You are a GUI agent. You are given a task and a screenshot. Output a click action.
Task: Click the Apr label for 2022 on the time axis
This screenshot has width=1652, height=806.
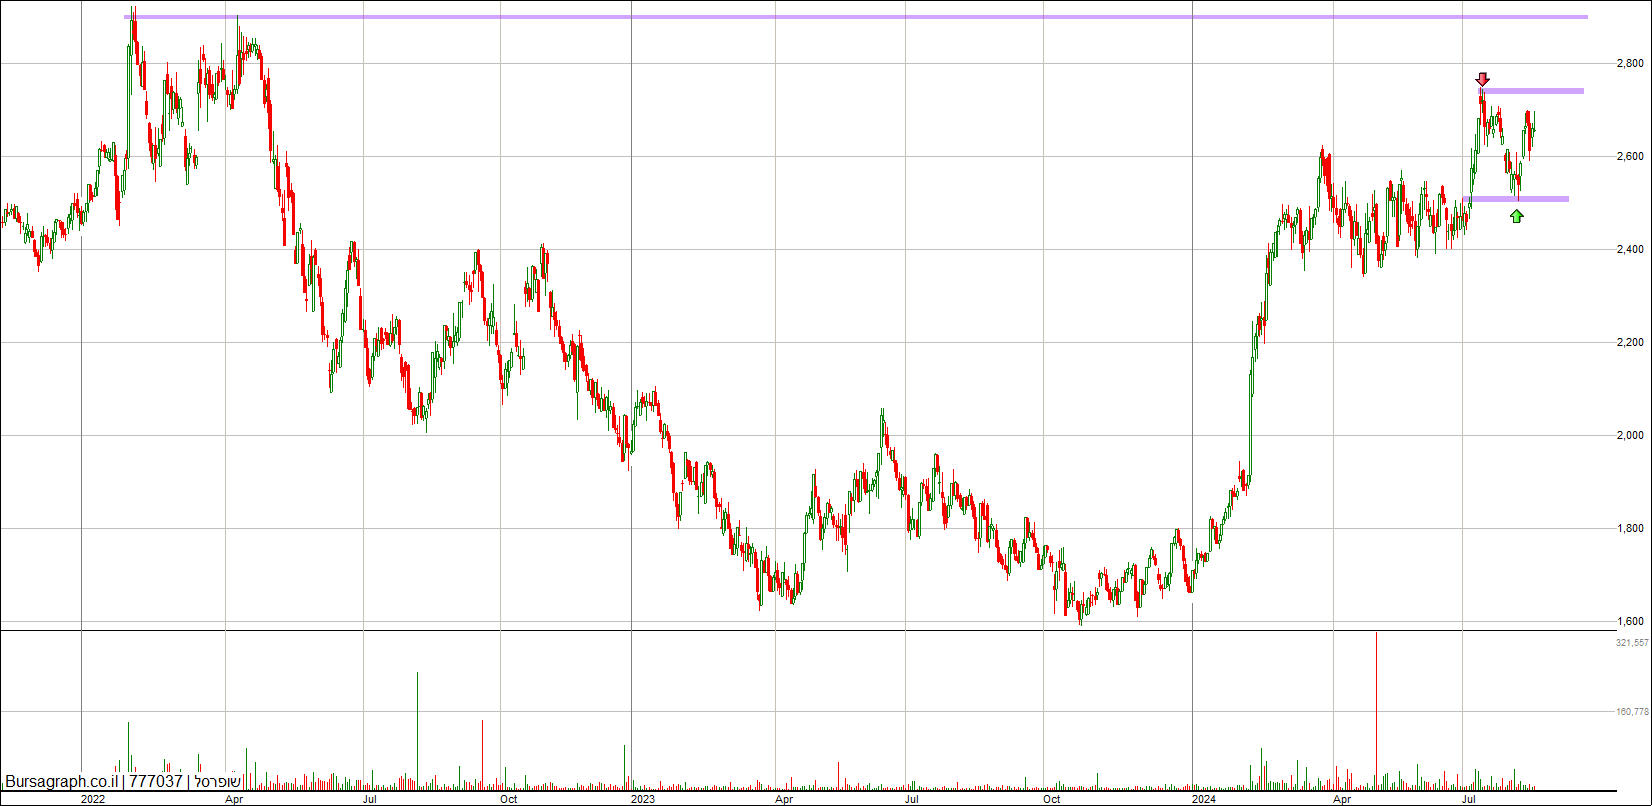tap(234, 799)
